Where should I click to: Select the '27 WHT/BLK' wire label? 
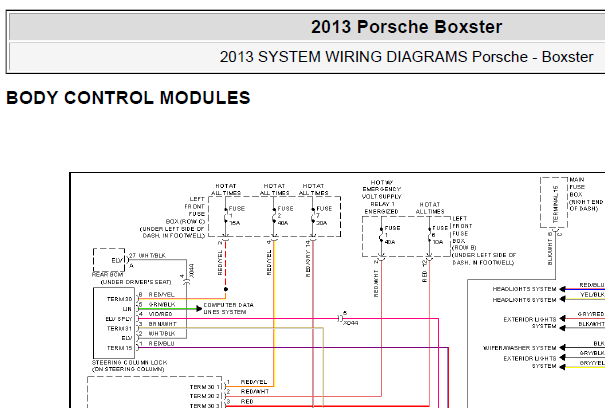point(147,256)
